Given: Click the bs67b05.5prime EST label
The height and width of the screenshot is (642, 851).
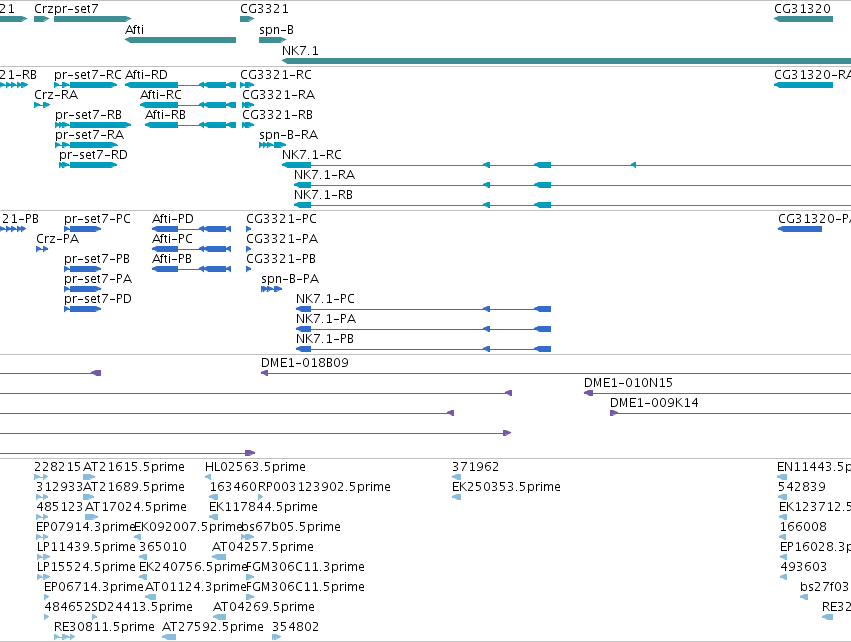Looking at the screenshot, I should point(291,527).
